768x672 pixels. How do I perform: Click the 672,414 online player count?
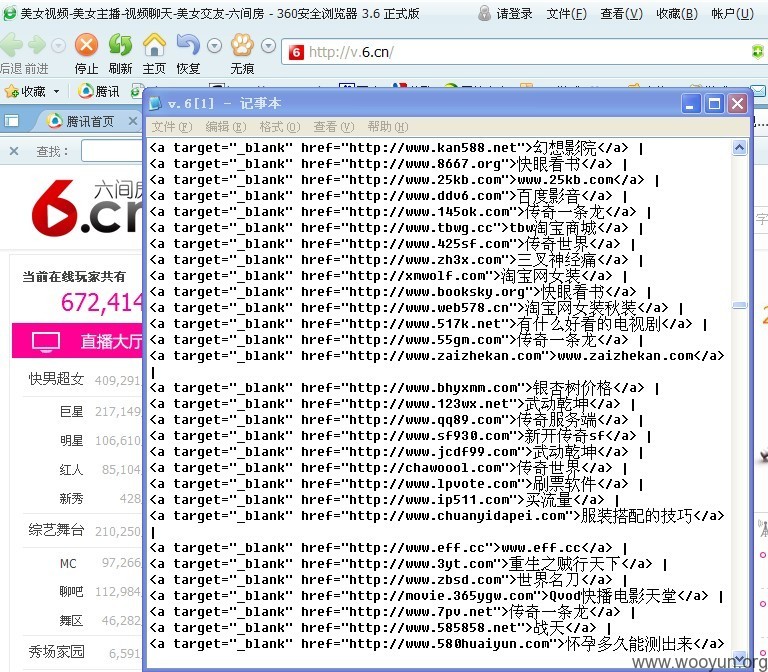[x=102, y=302]
